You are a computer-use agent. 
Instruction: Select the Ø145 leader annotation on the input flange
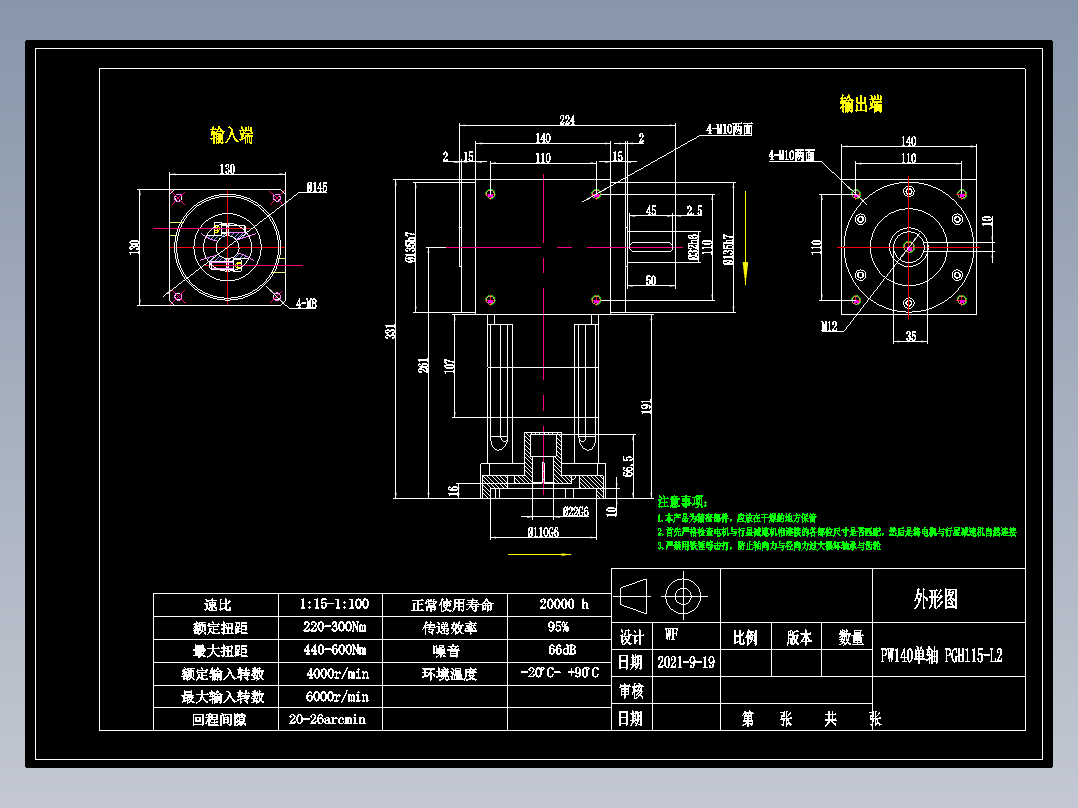coord(318,185)
